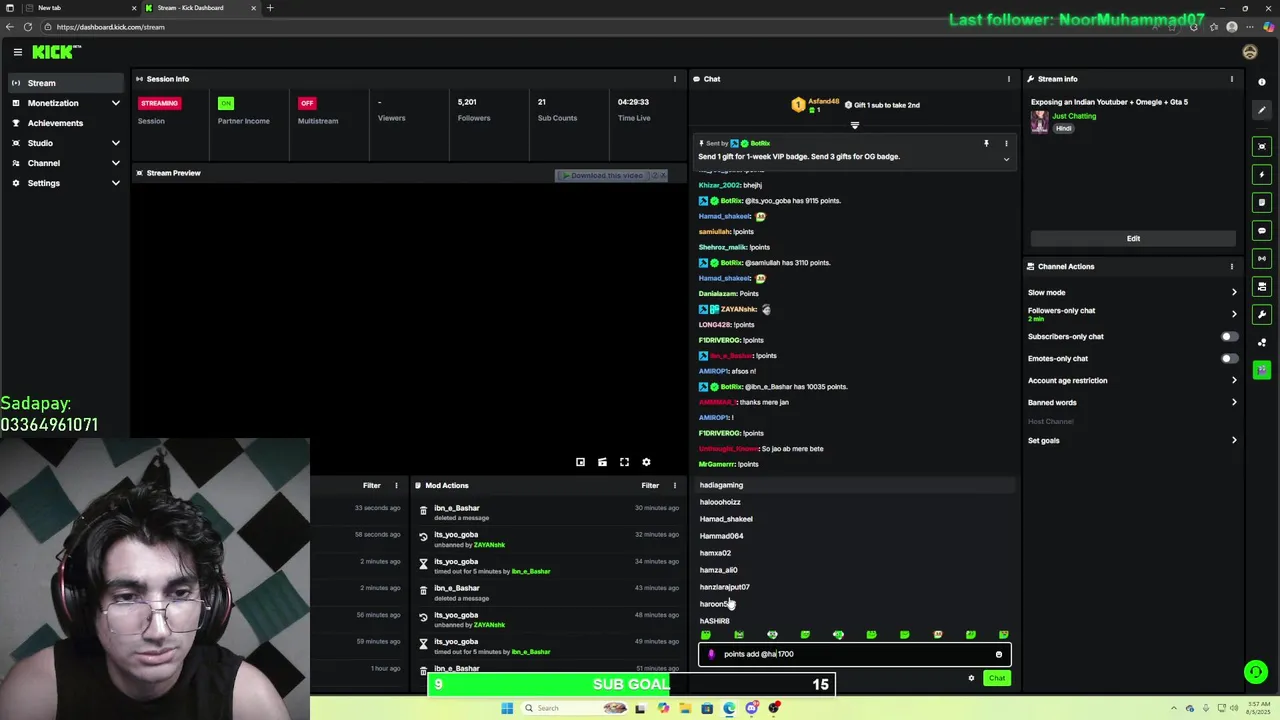Open the Slow mode settings
Viewport: 1280px width, 720px height.
click(x=1132, y=292)
